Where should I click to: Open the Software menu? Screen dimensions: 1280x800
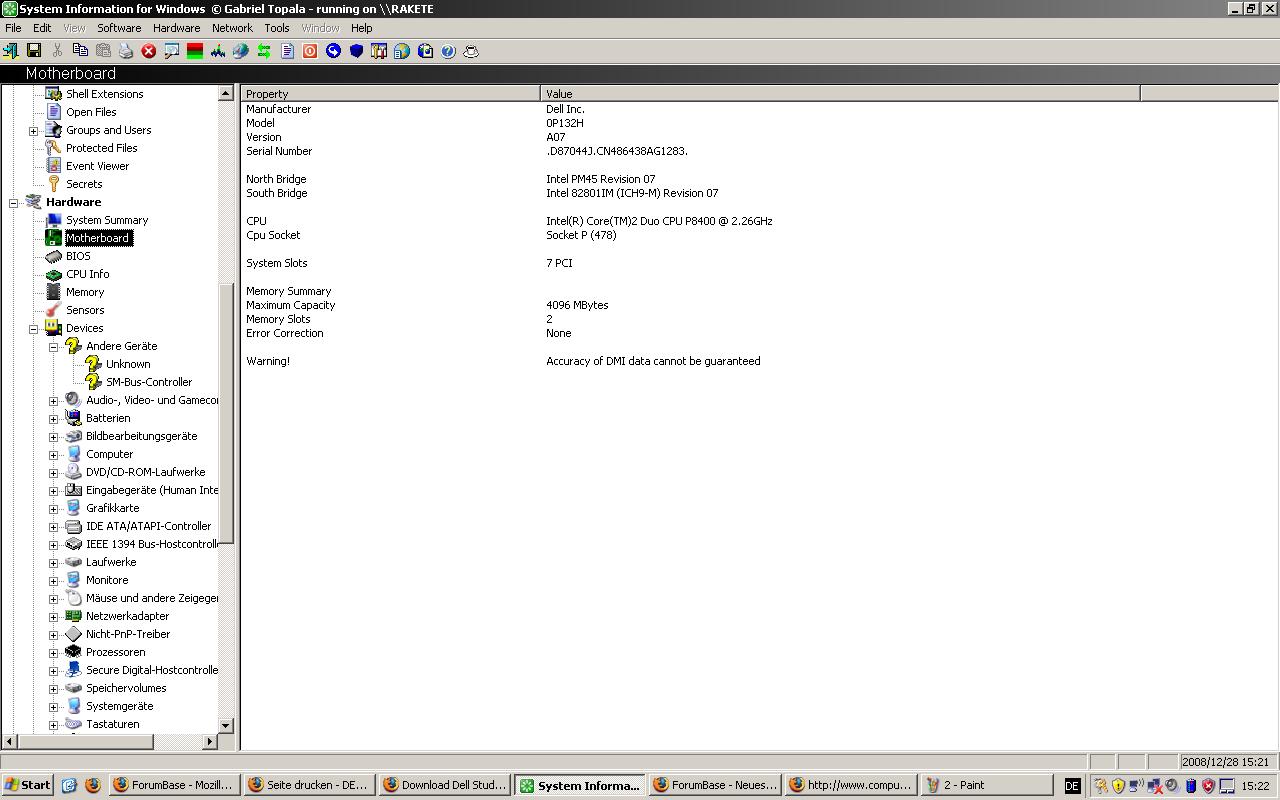(119, 28)
